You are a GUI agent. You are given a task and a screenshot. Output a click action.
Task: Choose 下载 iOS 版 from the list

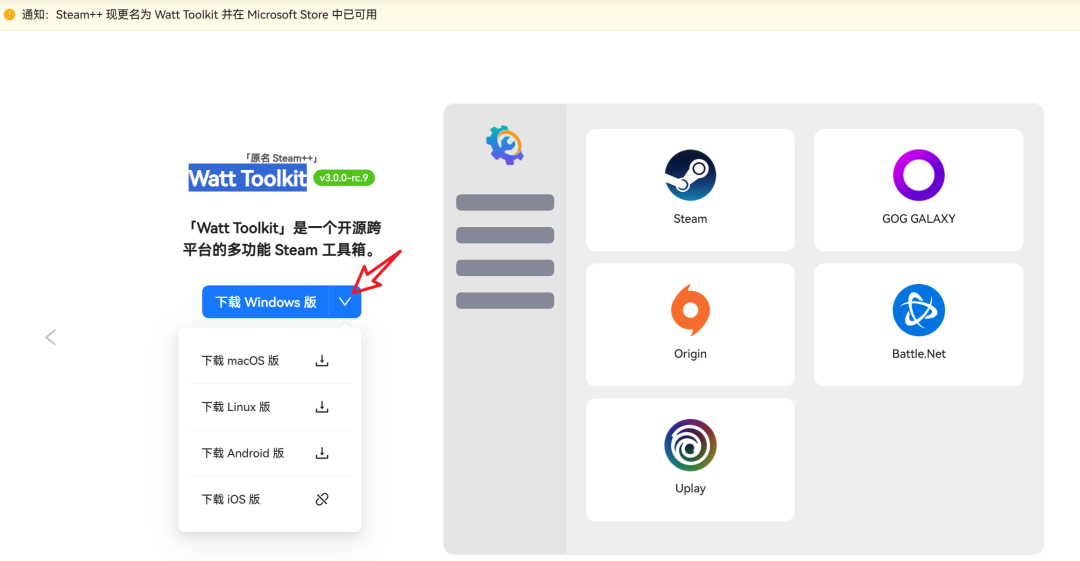(231, 499)
